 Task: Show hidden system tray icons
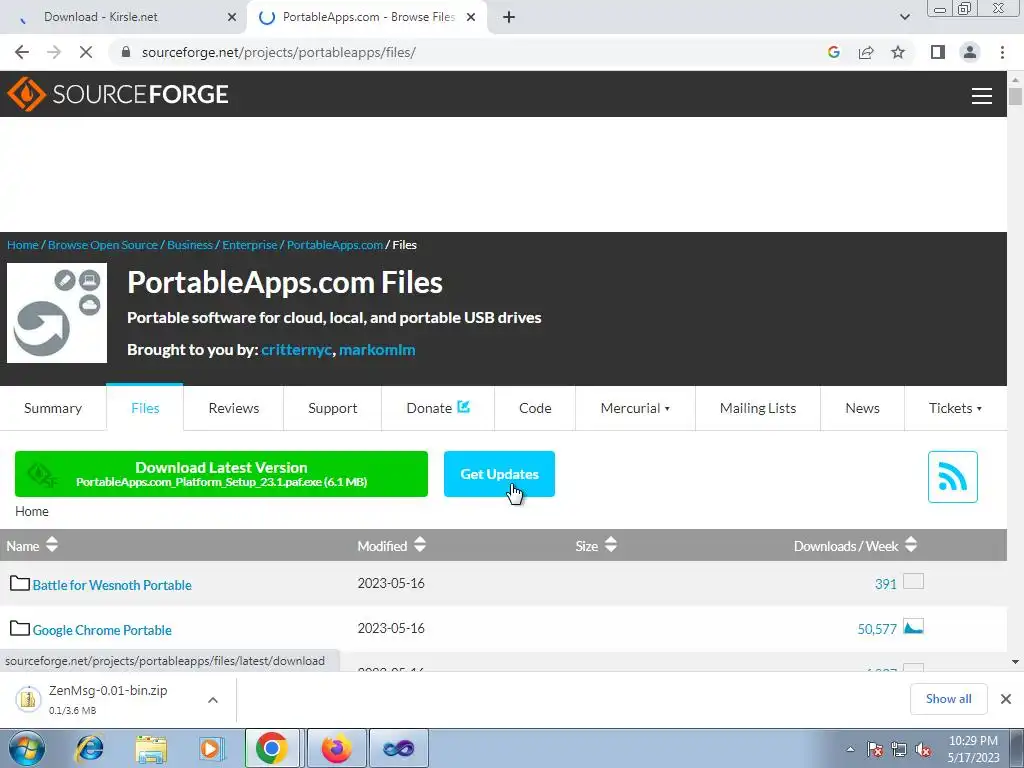click(850, 750)
